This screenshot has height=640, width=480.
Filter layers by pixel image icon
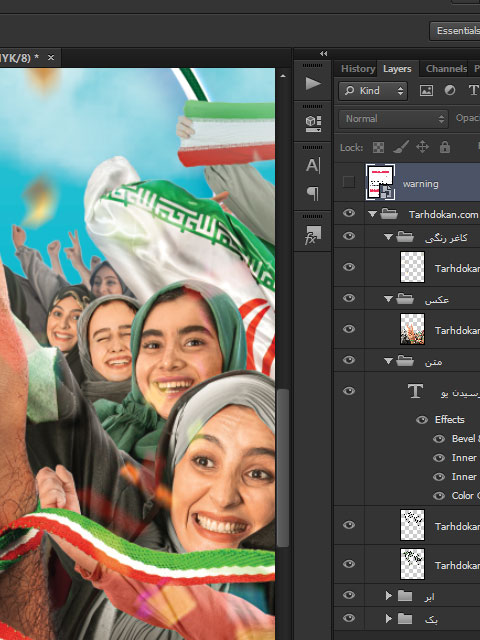click(x=426, y=91)
